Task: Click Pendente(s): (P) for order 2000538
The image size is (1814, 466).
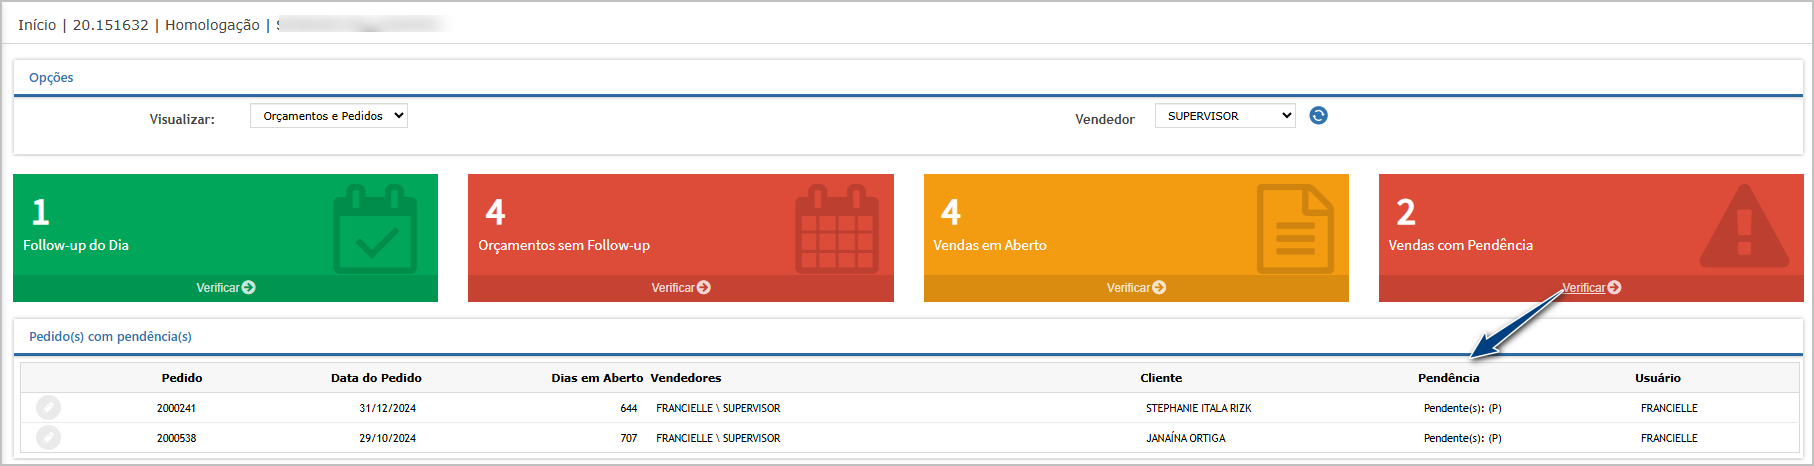Action: (x=1463, y=438)
